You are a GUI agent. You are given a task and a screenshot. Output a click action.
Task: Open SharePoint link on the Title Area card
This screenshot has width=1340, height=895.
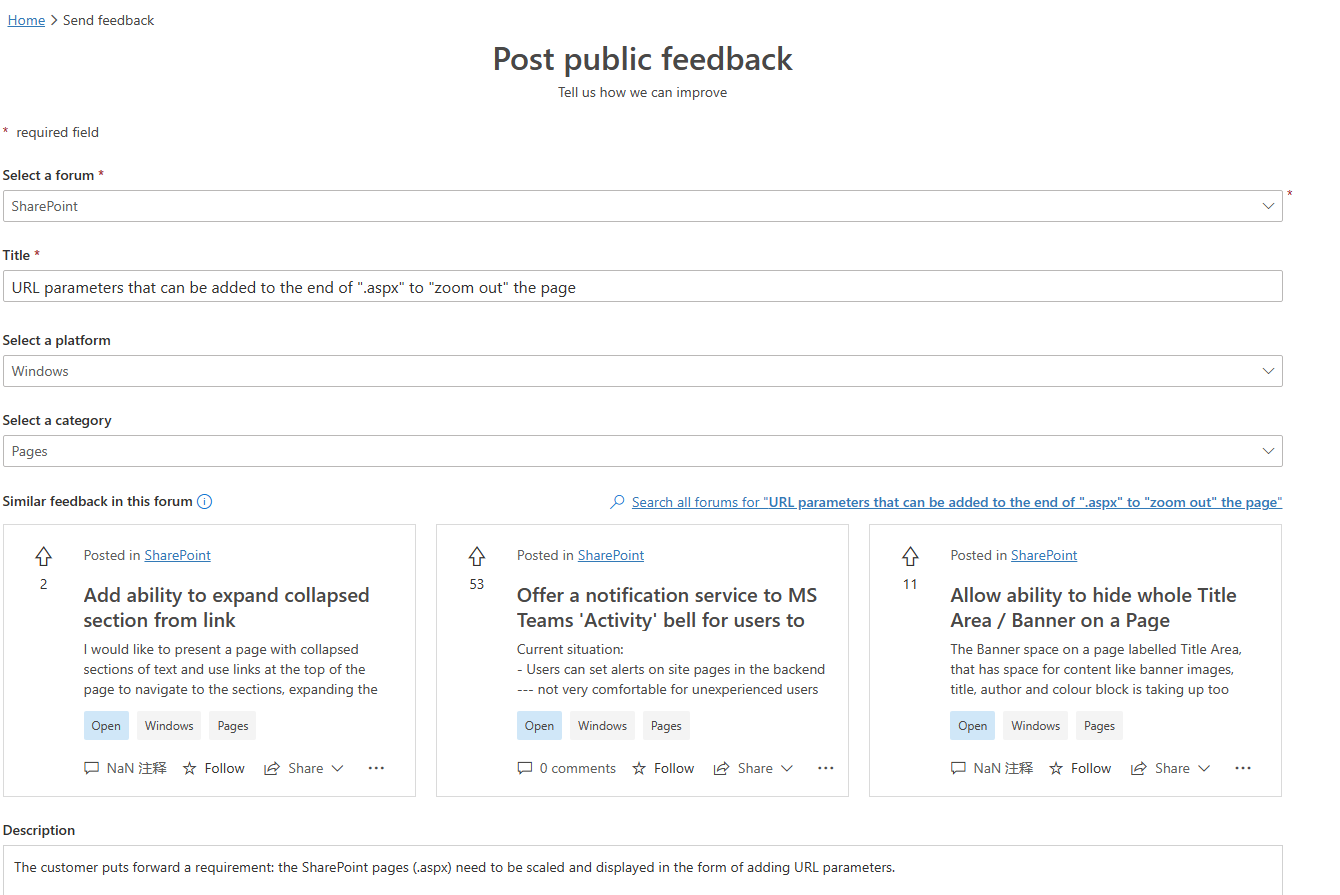click(1044, 555)
